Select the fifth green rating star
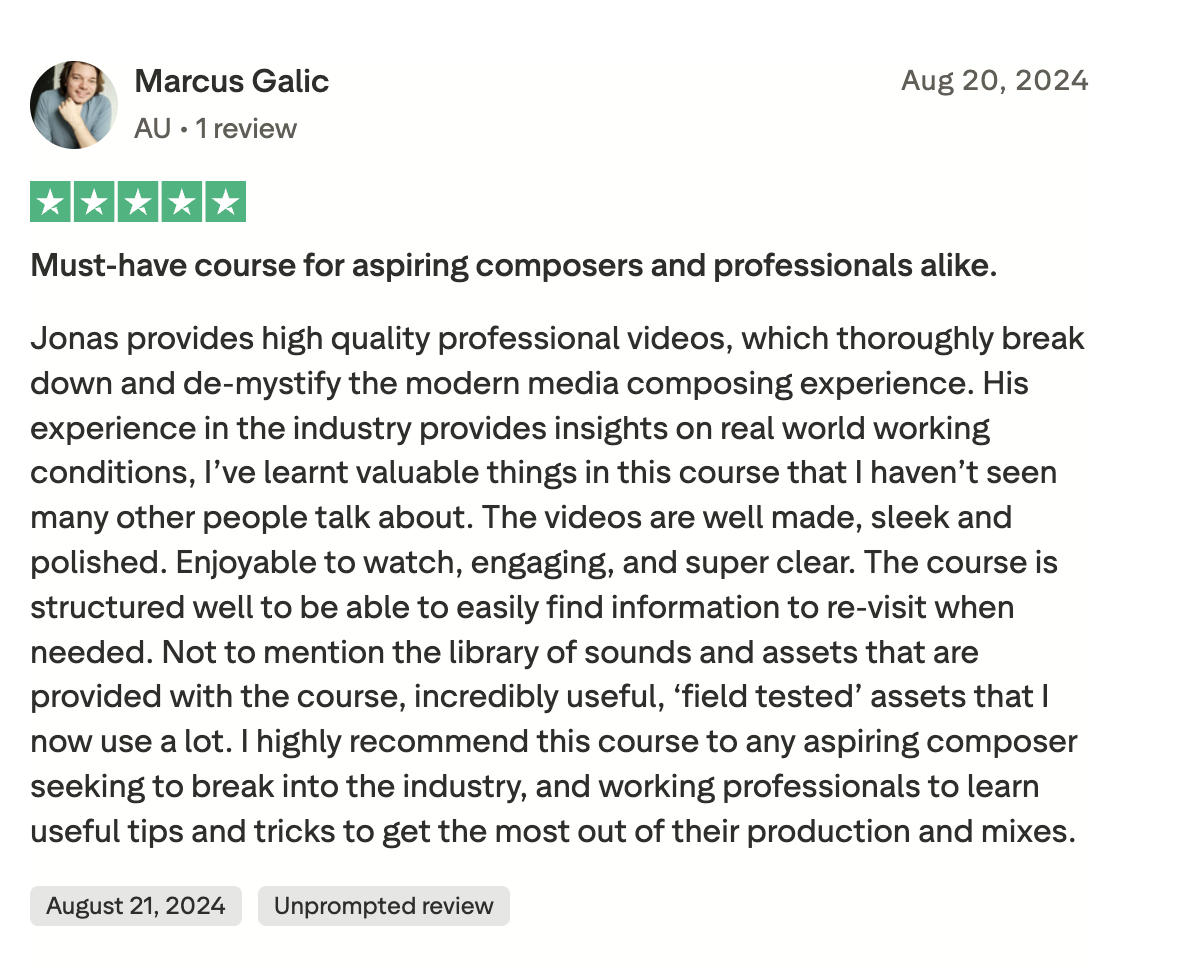 tap(226, 203)
